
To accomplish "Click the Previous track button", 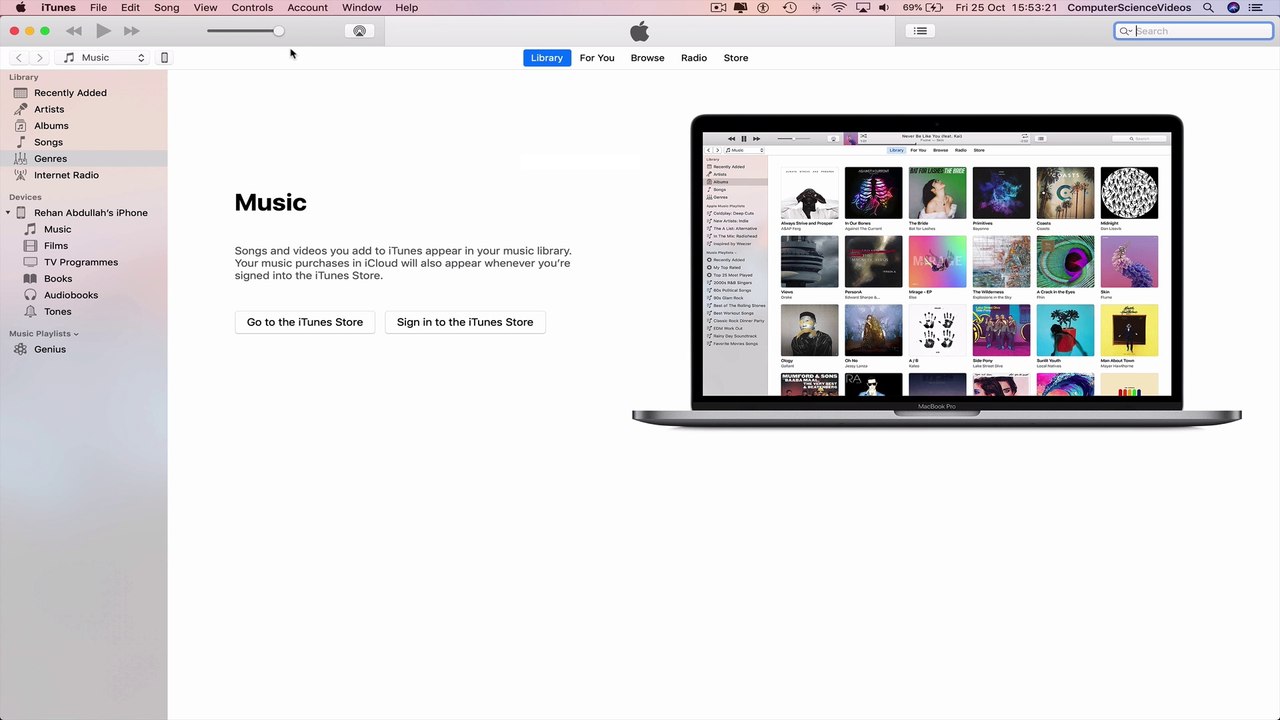I will pos(73,31).
